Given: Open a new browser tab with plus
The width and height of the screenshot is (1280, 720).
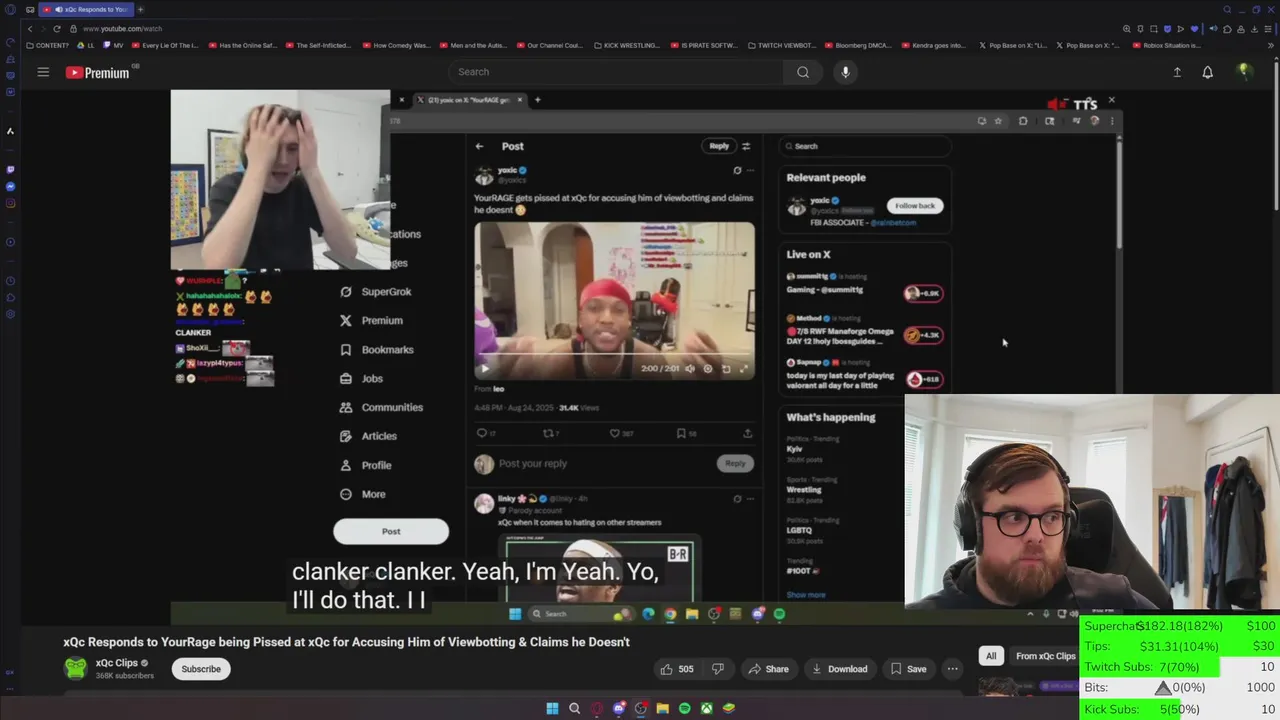Looking at the screenshot, I should click(x=141, y=10).
